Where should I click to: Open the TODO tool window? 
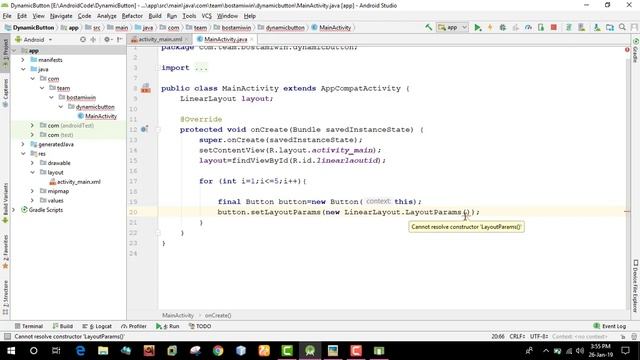200,326
